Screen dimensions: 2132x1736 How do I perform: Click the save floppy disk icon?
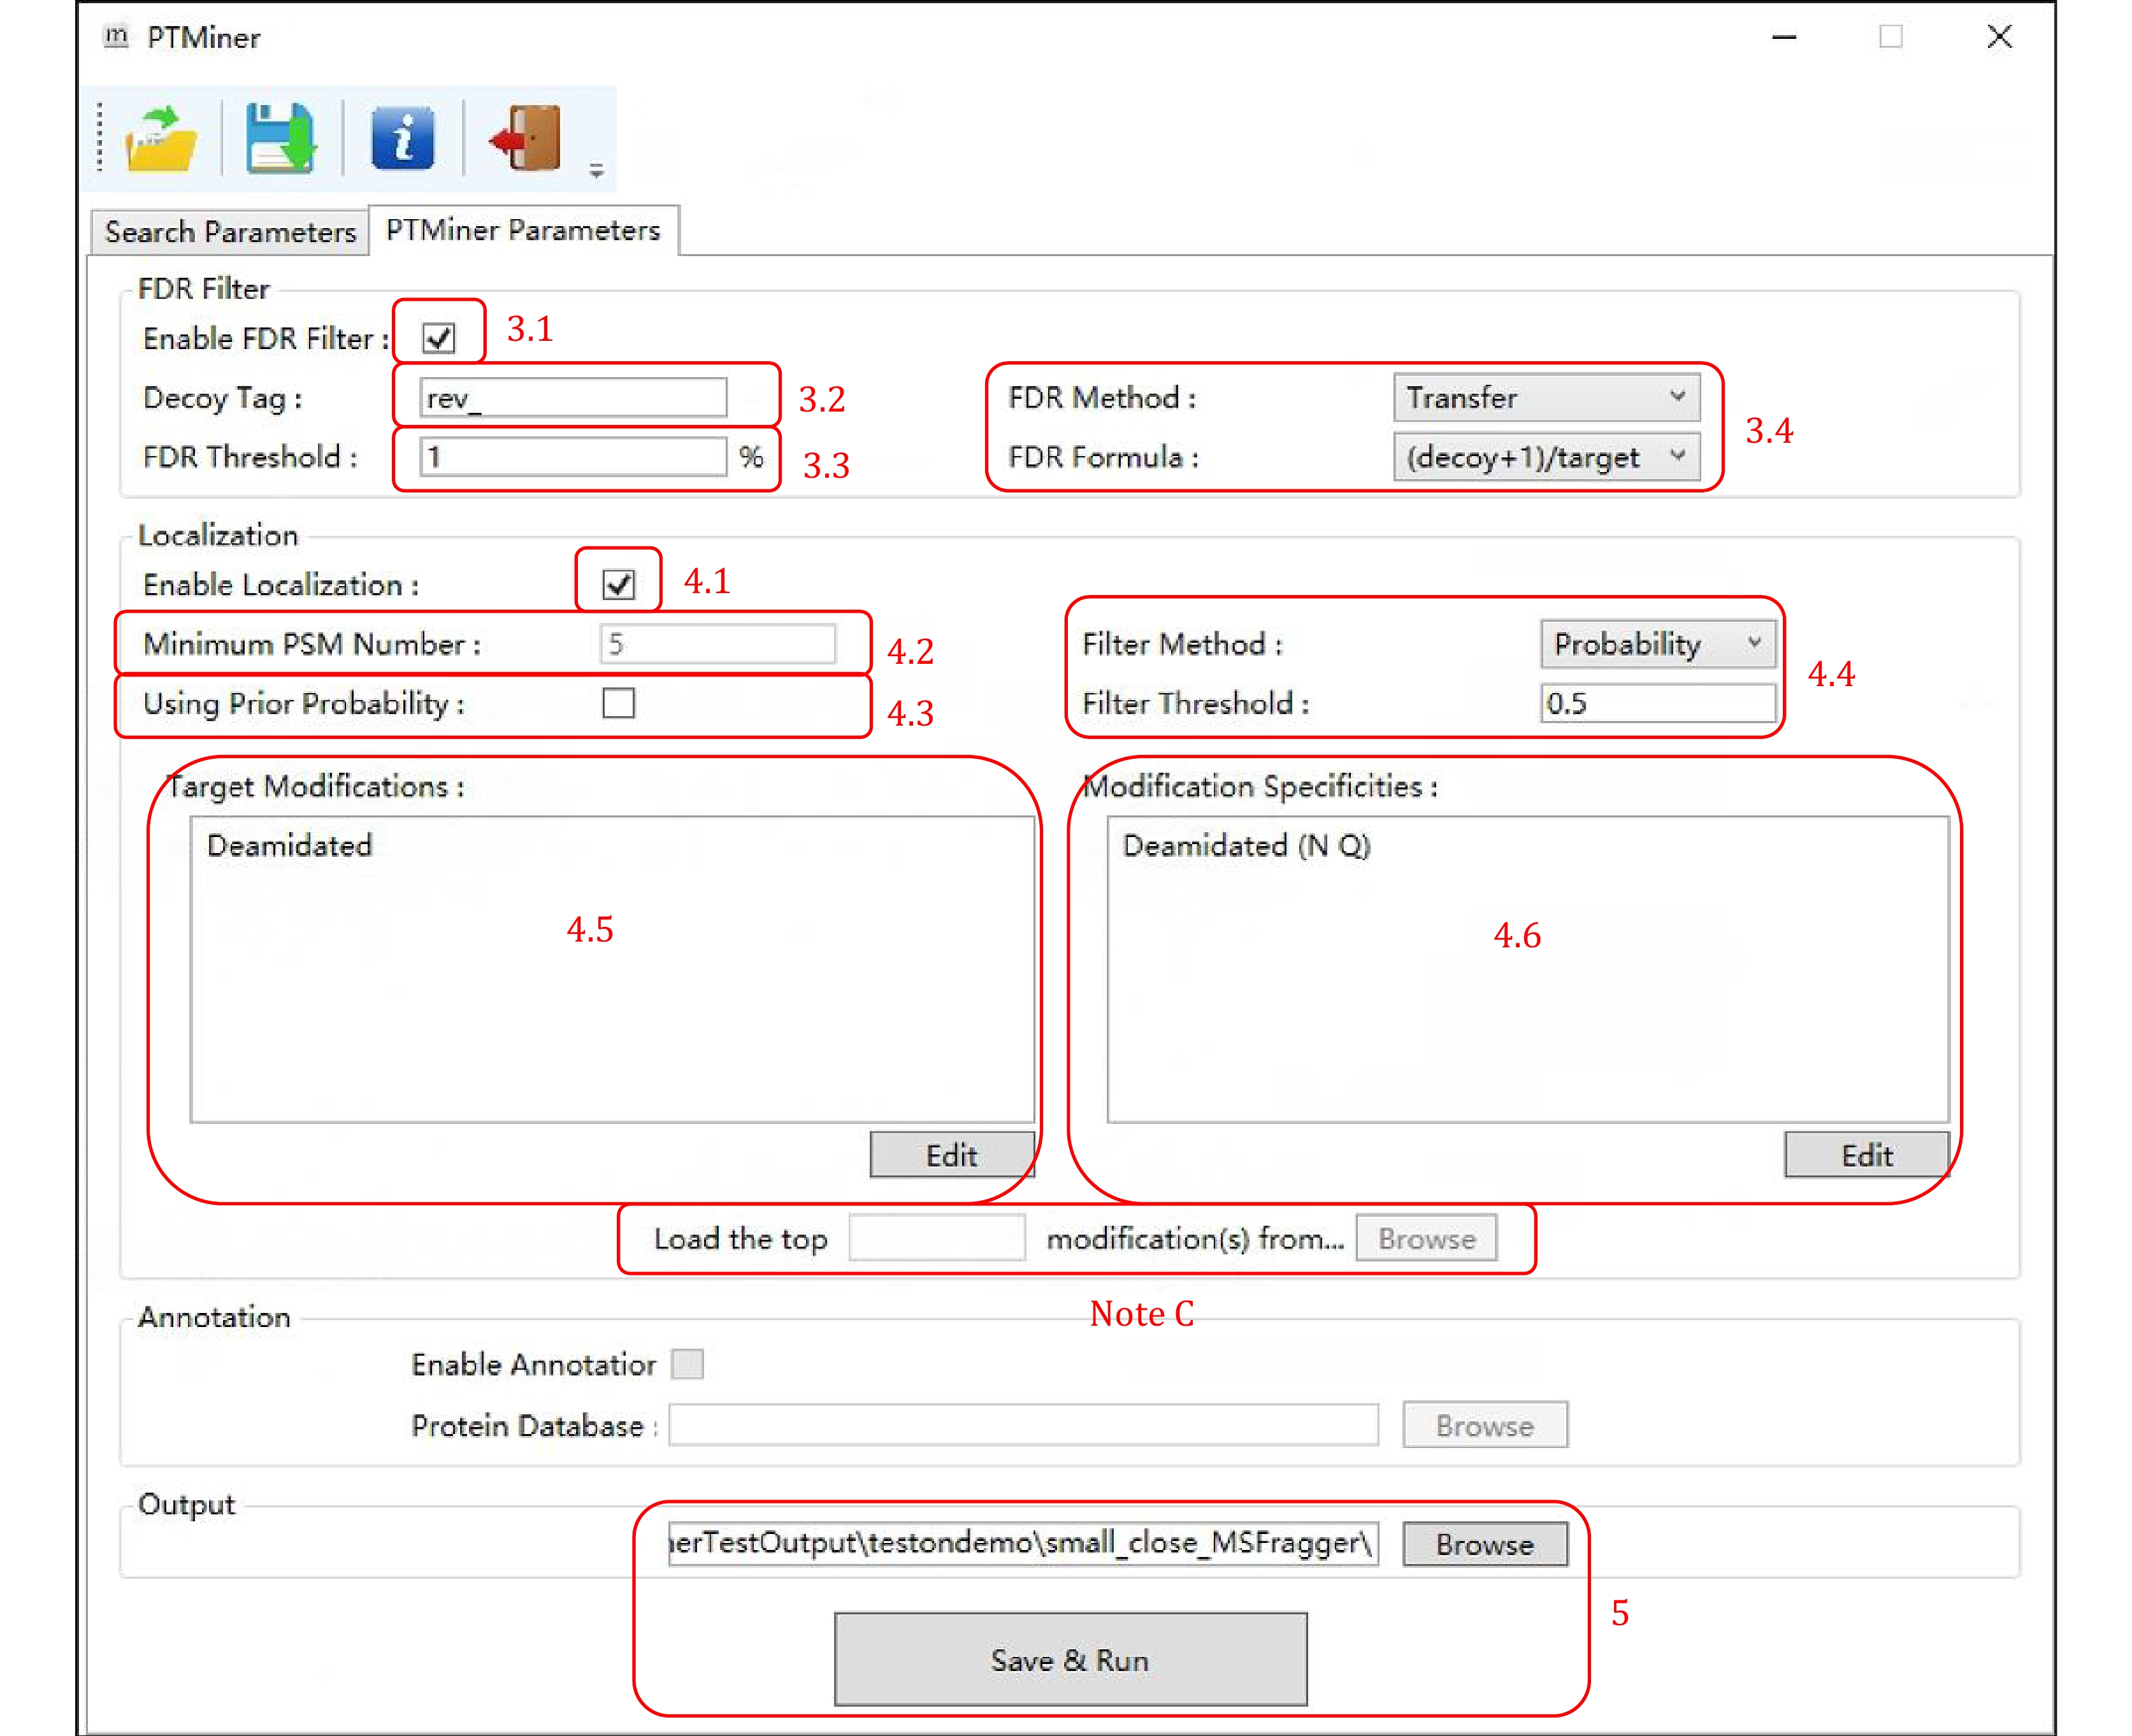[x=281, y=139]
